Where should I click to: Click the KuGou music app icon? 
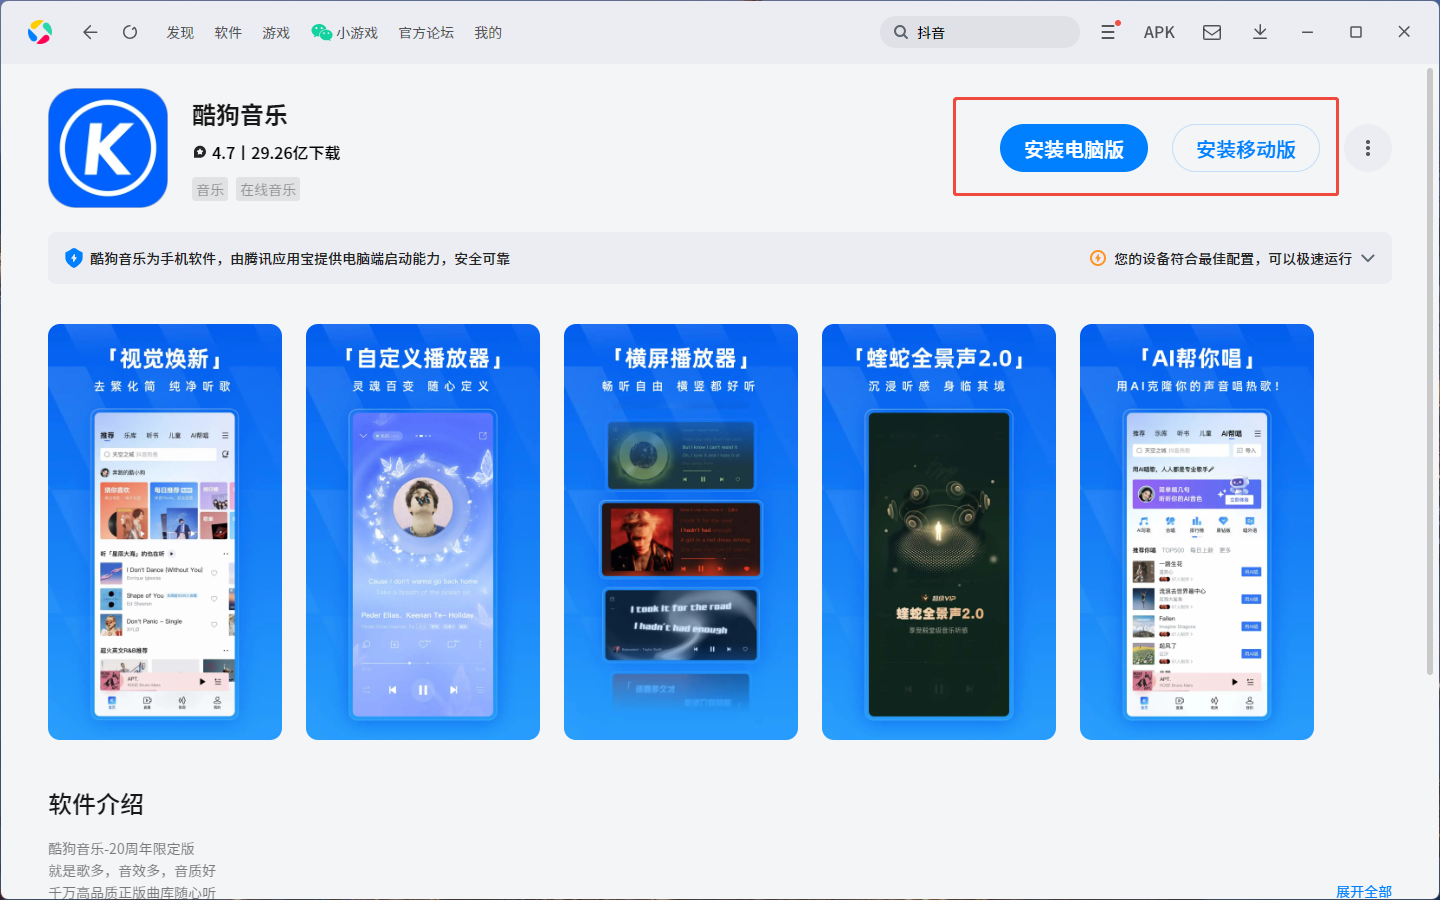(x=108, y=148)
